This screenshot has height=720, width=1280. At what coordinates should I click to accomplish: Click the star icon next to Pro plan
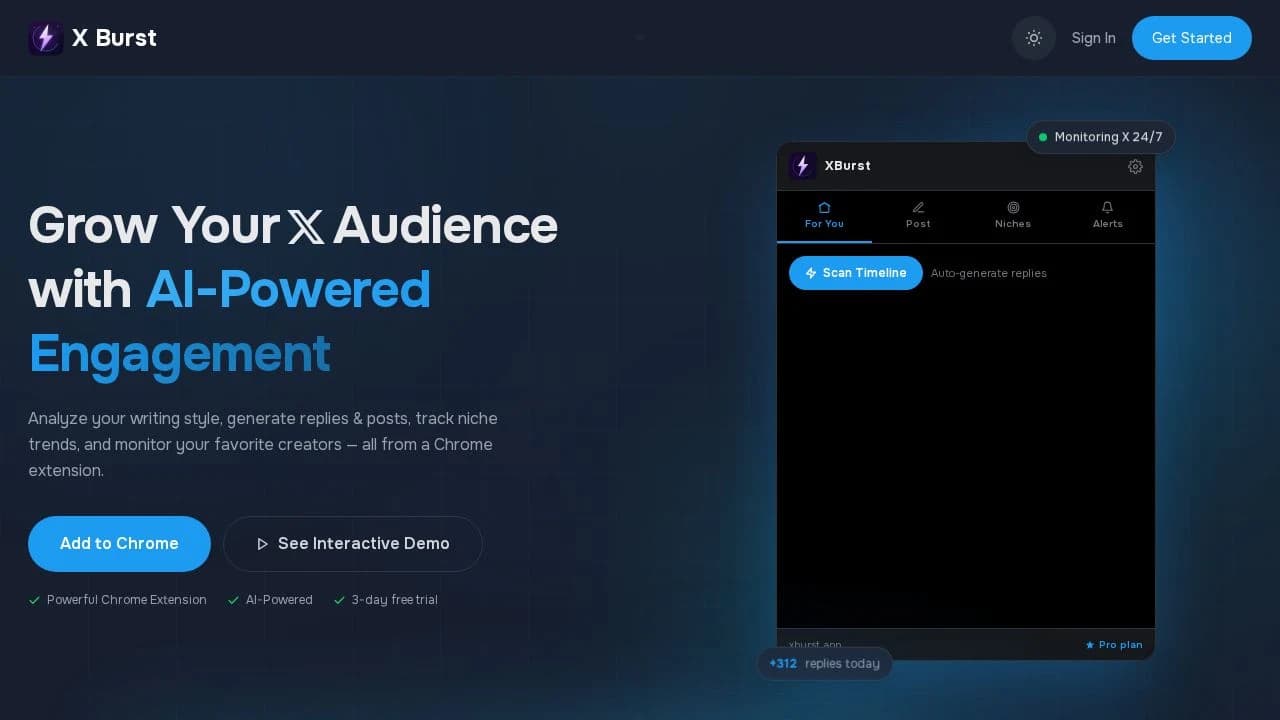(1089, 644)
